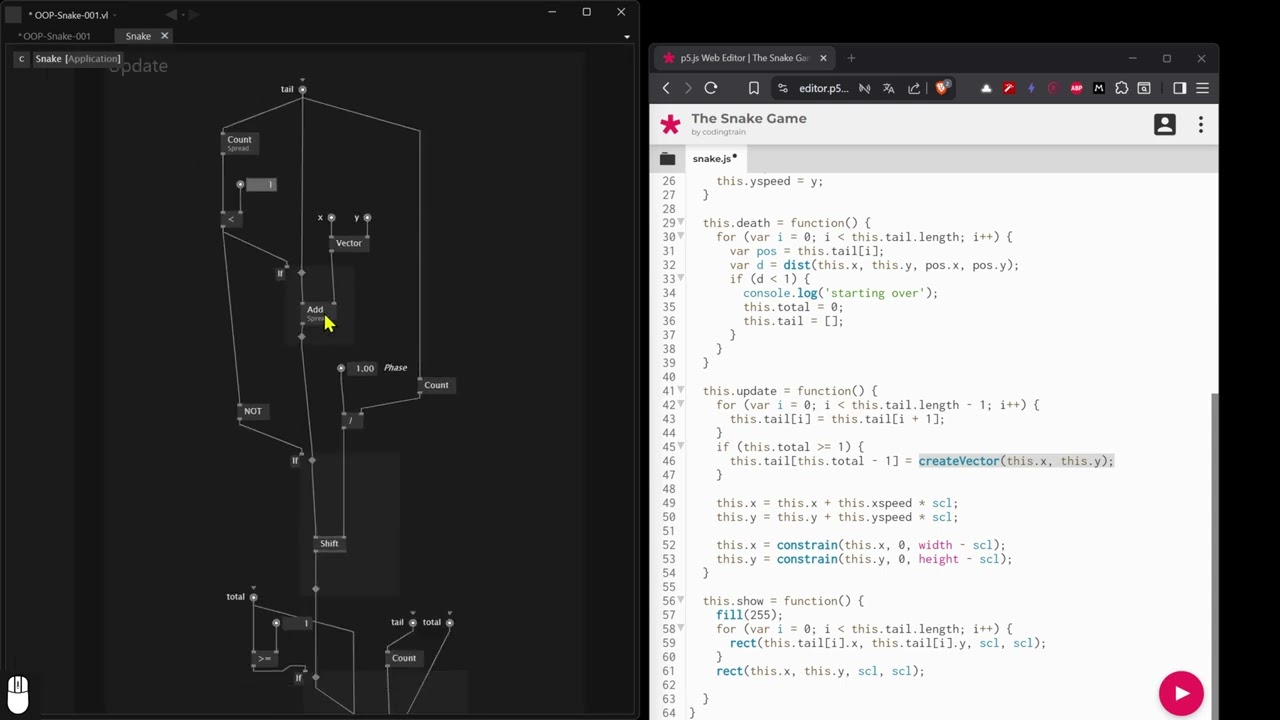Collapse the this.death function fold arrow
The width and height of the screenshot is (1280, 720).
(682, 222)
